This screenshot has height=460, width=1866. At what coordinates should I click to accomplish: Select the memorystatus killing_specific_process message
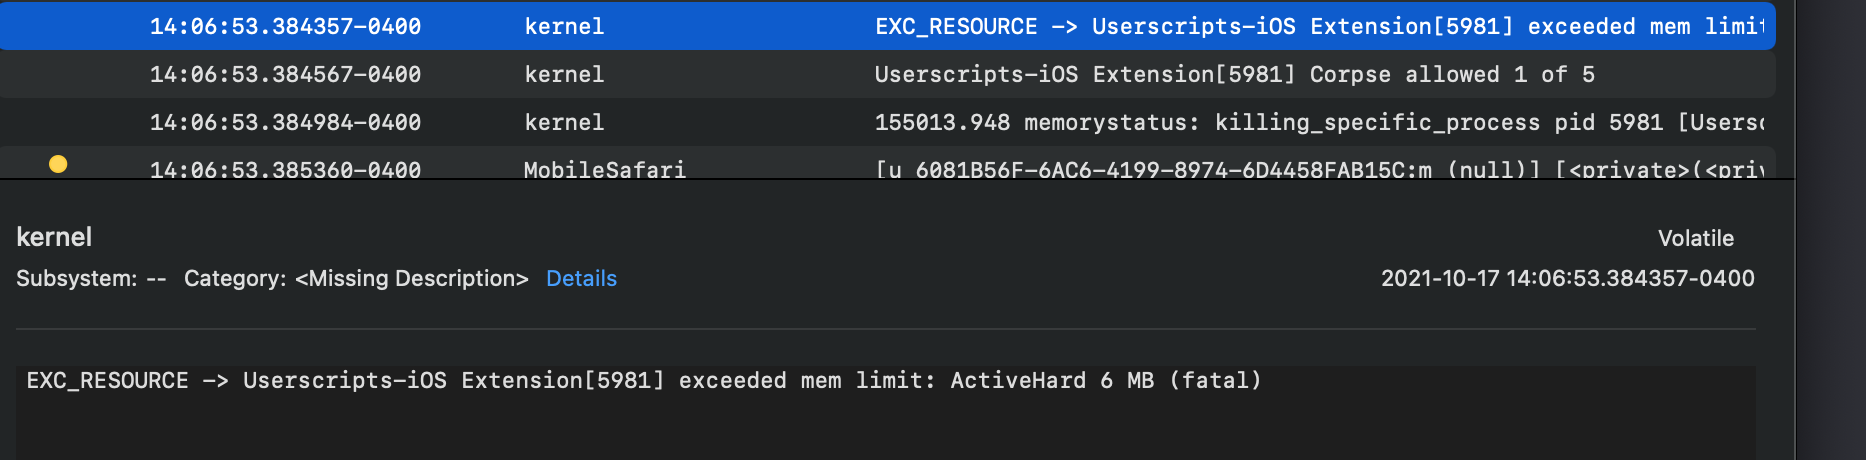(x=1319, y=122)
